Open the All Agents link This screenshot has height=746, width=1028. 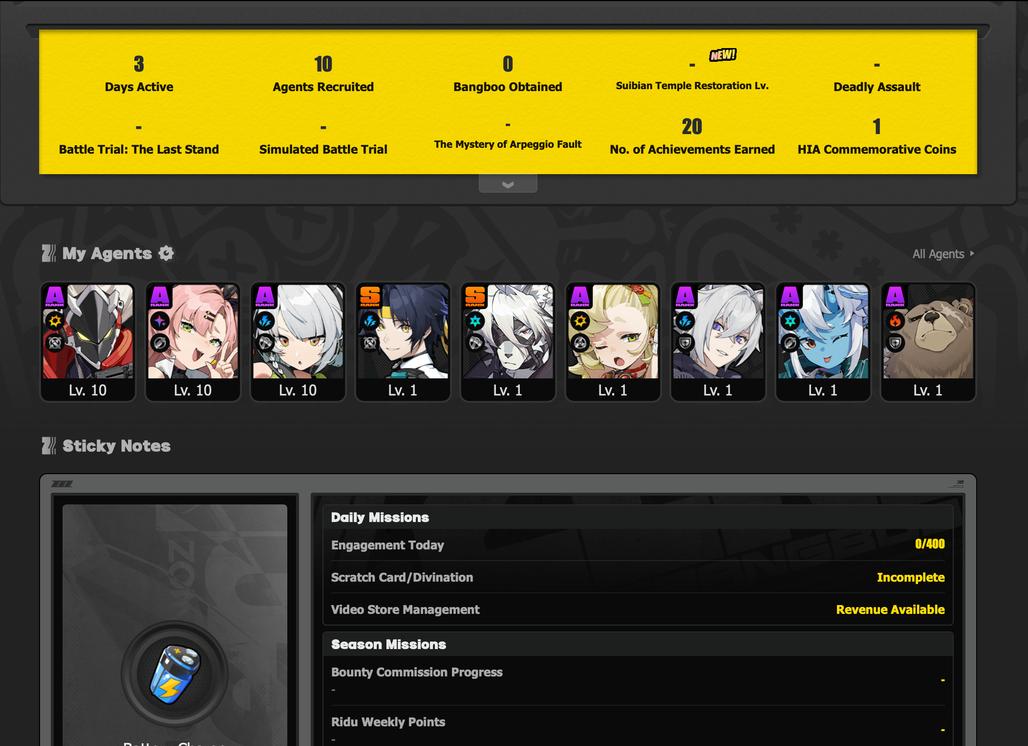click(943, 254)
